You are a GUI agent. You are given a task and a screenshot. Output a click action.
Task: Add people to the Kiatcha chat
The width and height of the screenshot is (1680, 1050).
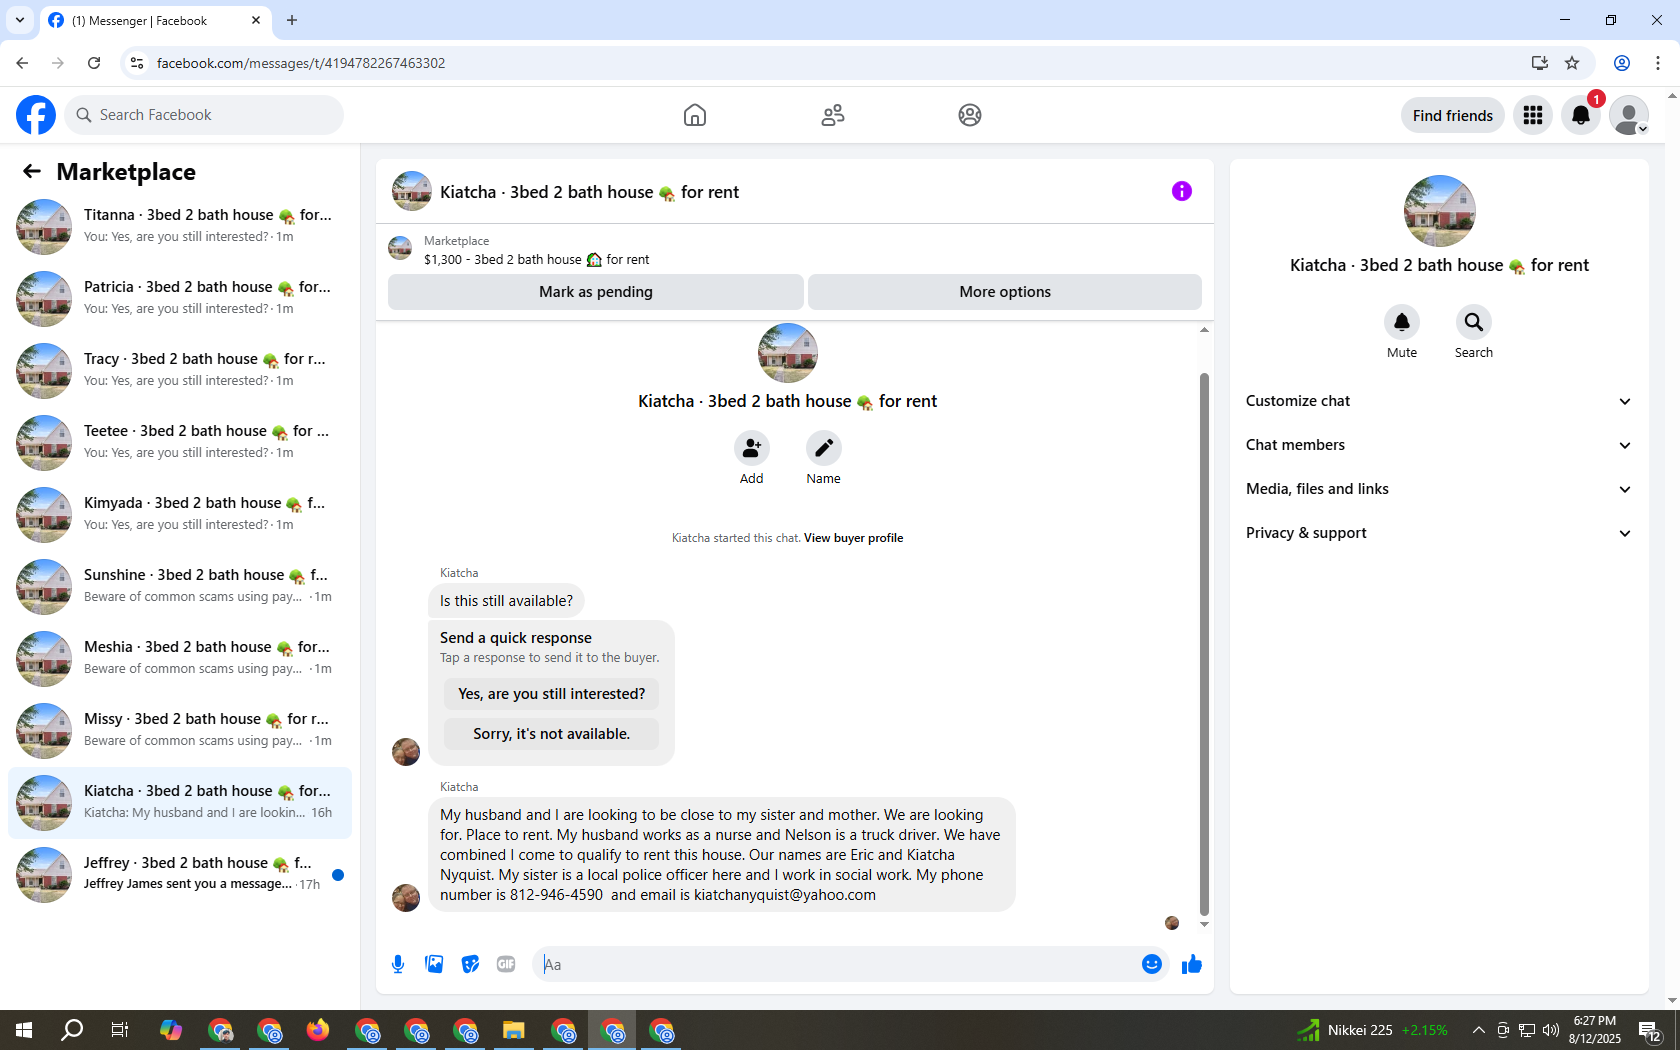pyautogui.click(x=752, y=448)
